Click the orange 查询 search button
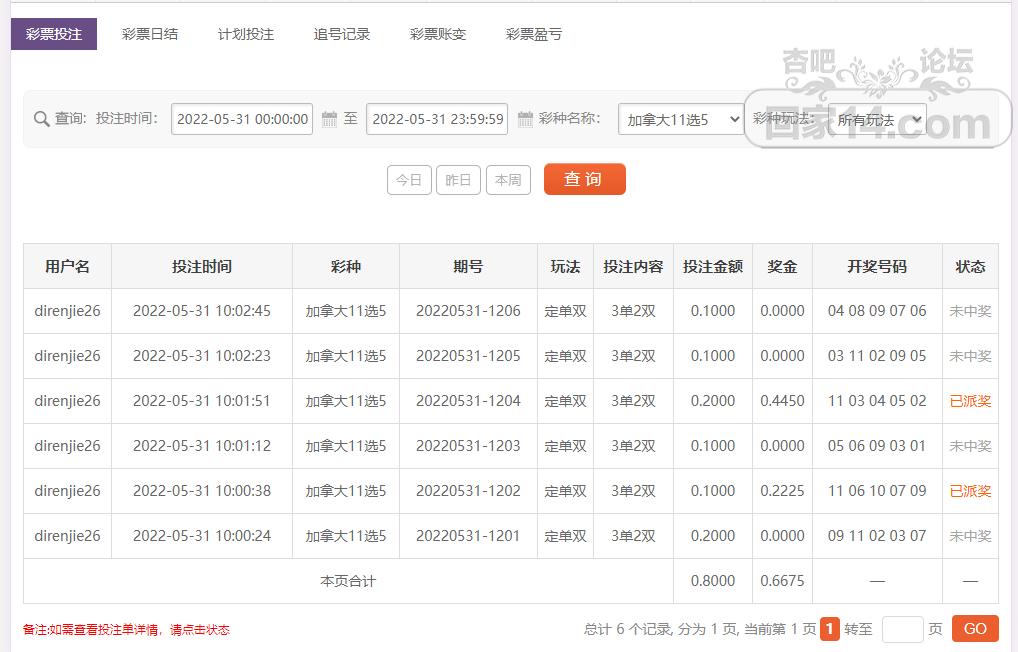Image resolution: width=1018 pixels, height=652 pixels. [x=584, y=180]
